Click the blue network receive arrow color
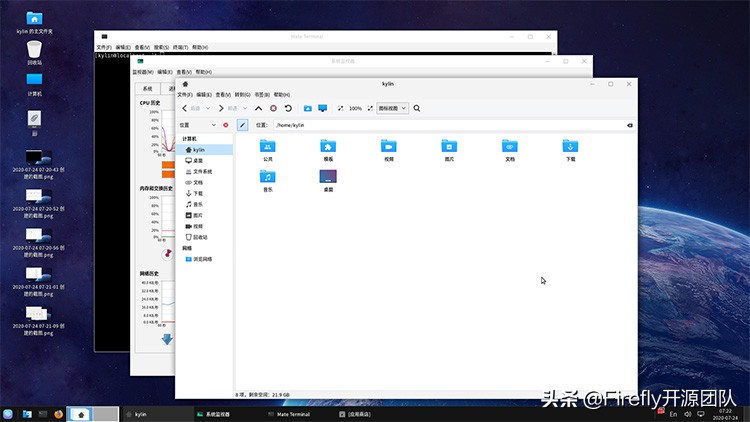Viewport: 750px width, 422px height. [167, 339]
